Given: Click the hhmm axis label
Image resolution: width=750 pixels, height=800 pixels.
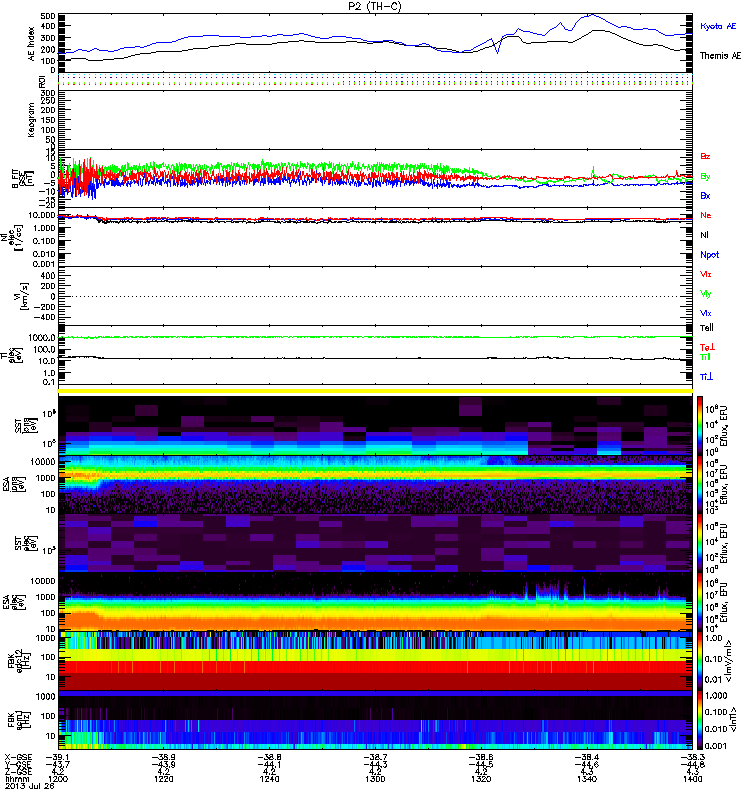Looking at the screenshot, I should coord(15,779).
